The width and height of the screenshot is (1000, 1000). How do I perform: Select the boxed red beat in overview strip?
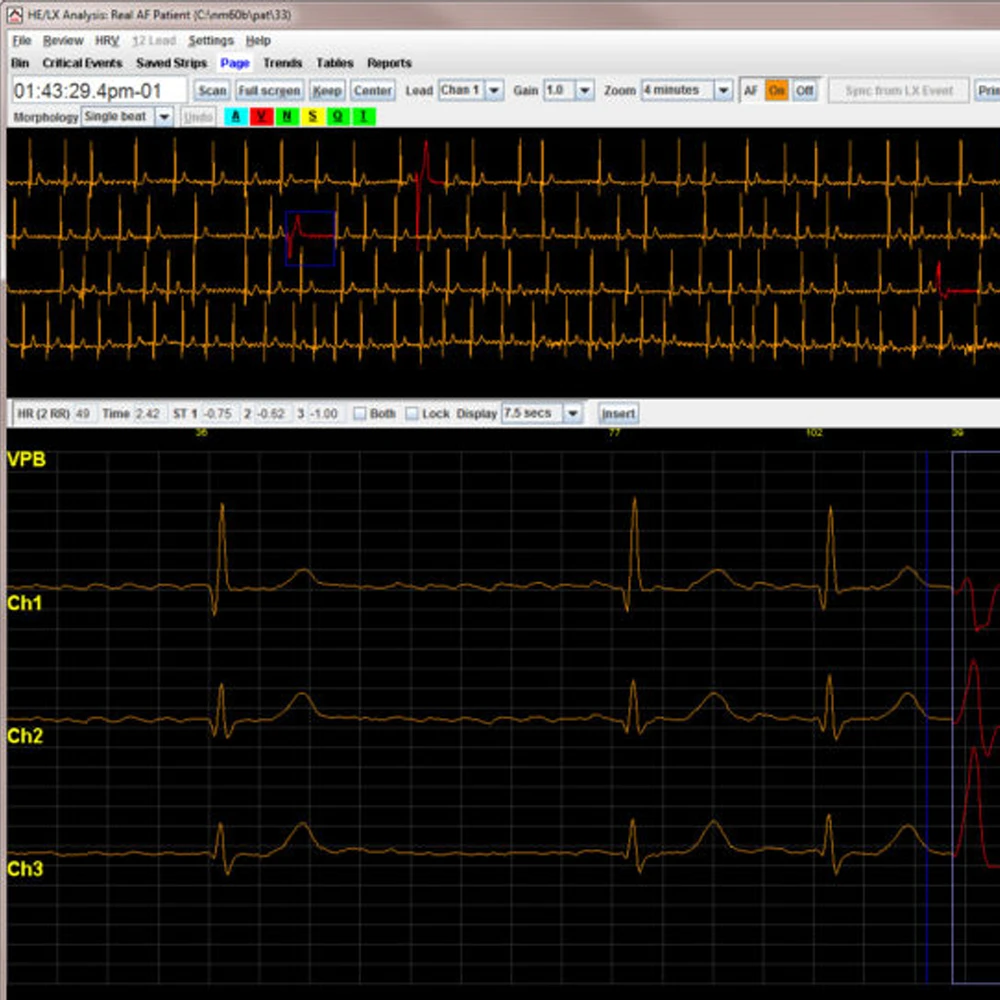(309, 237)
